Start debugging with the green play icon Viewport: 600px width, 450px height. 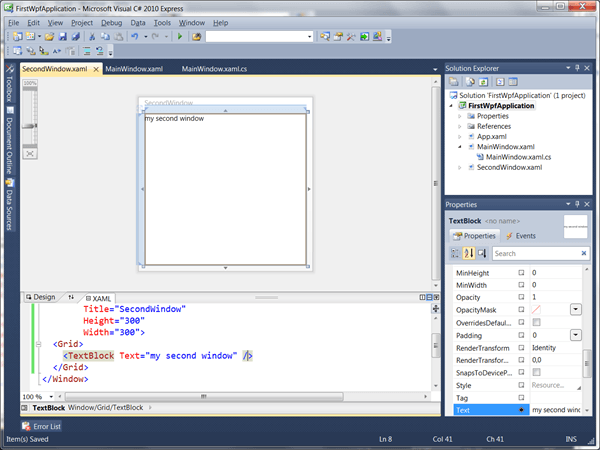(x=180, y=37)
